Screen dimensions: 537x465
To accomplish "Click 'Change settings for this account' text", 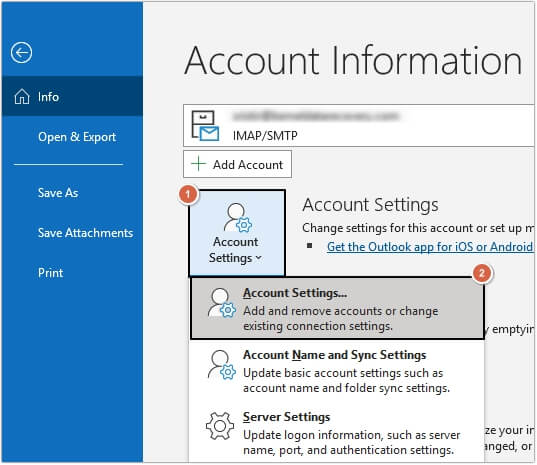I will tap(417, 228).
